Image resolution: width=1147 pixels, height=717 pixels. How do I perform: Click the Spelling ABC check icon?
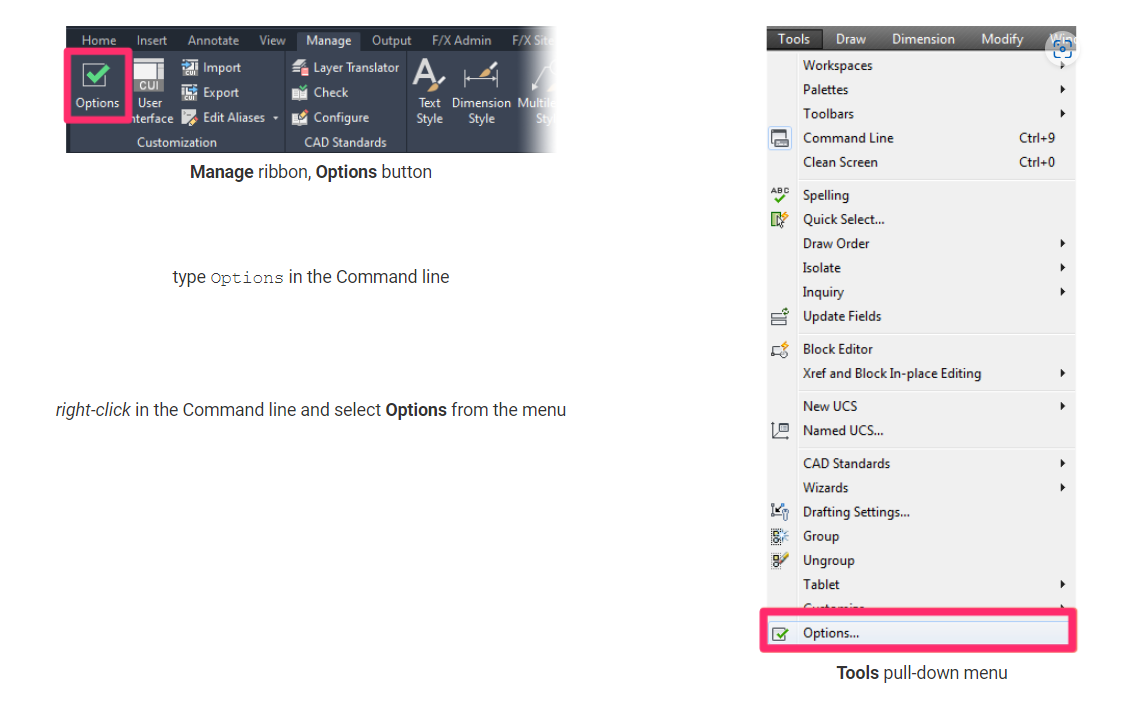780,195
